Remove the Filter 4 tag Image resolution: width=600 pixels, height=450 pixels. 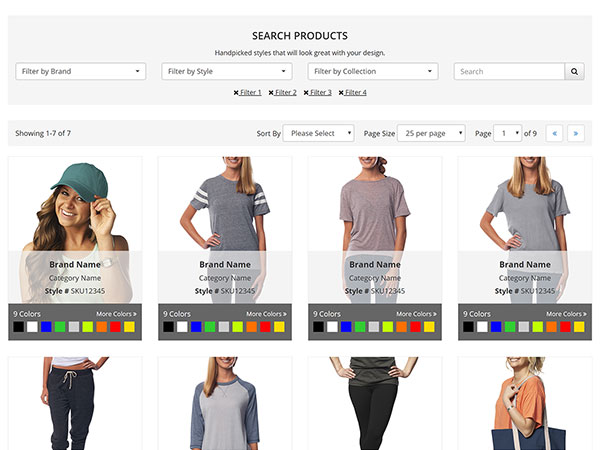point(341,93)
